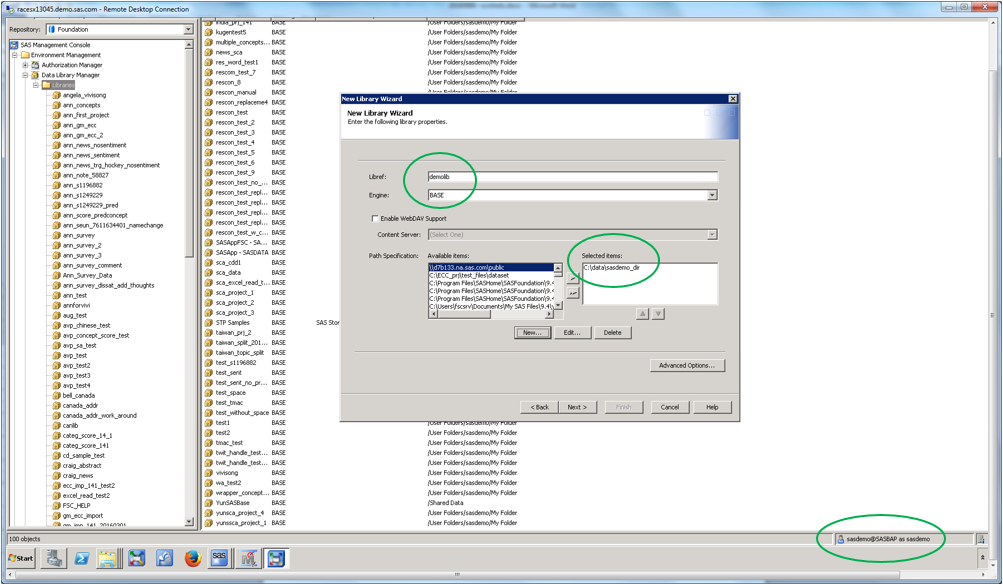Image resolution: width=1003 pixels, height=584 pixels.
Task: Click the Edit... path button
Action: 572,333
